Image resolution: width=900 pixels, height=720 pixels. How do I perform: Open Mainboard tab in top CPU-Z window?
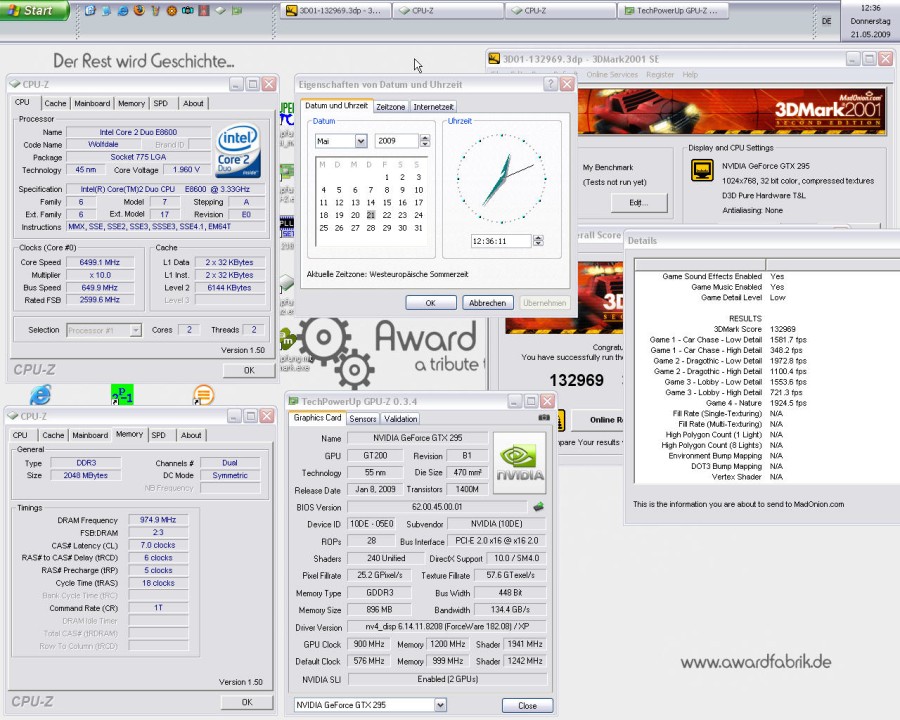coord(92,103)
